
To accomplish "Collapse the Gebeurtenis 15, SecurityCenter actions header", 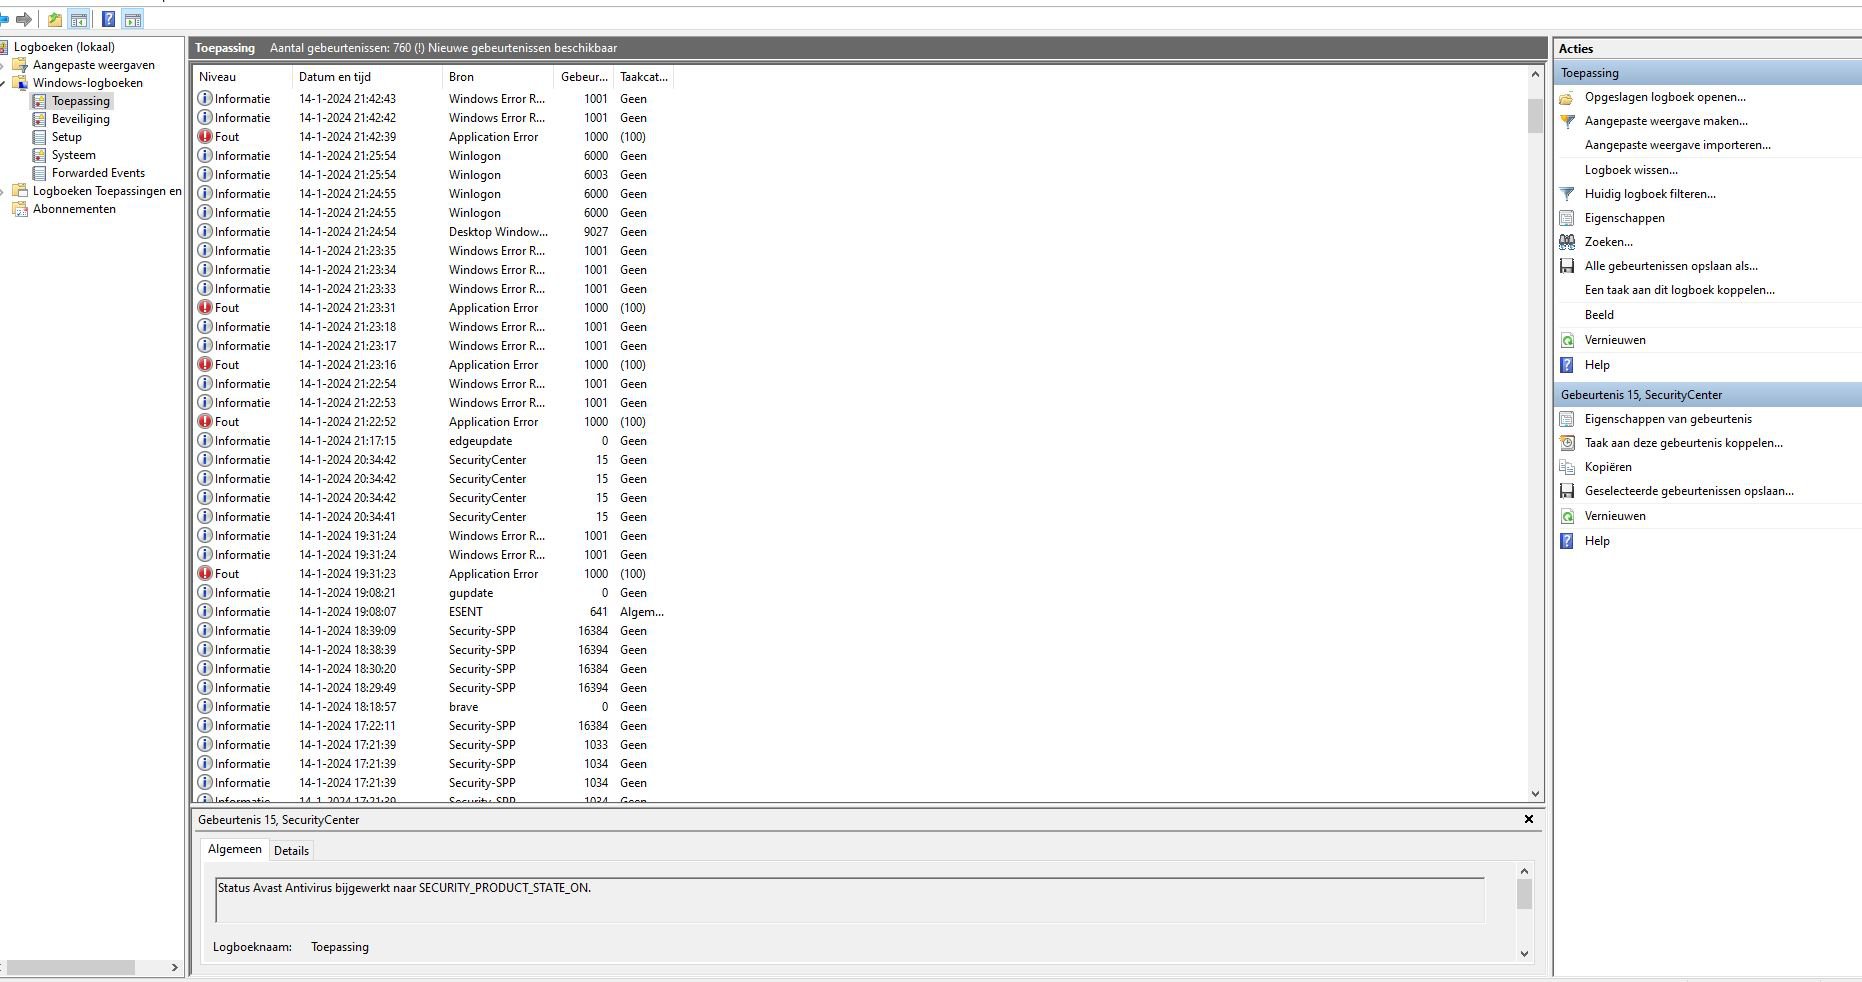I will click(x=1708, y=395).
